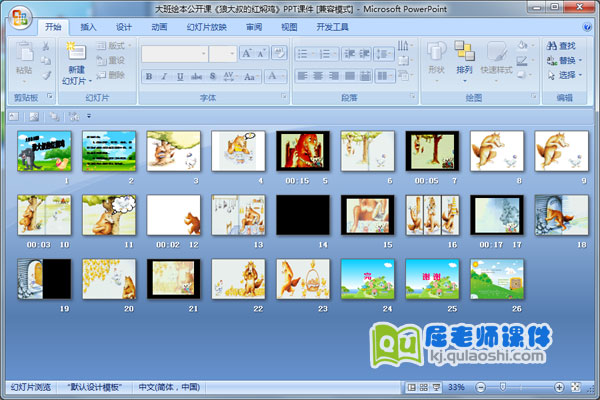Toggle Slide Sorter view button in status bar
The width and height of the screenshot is (600, 400).
425,387
